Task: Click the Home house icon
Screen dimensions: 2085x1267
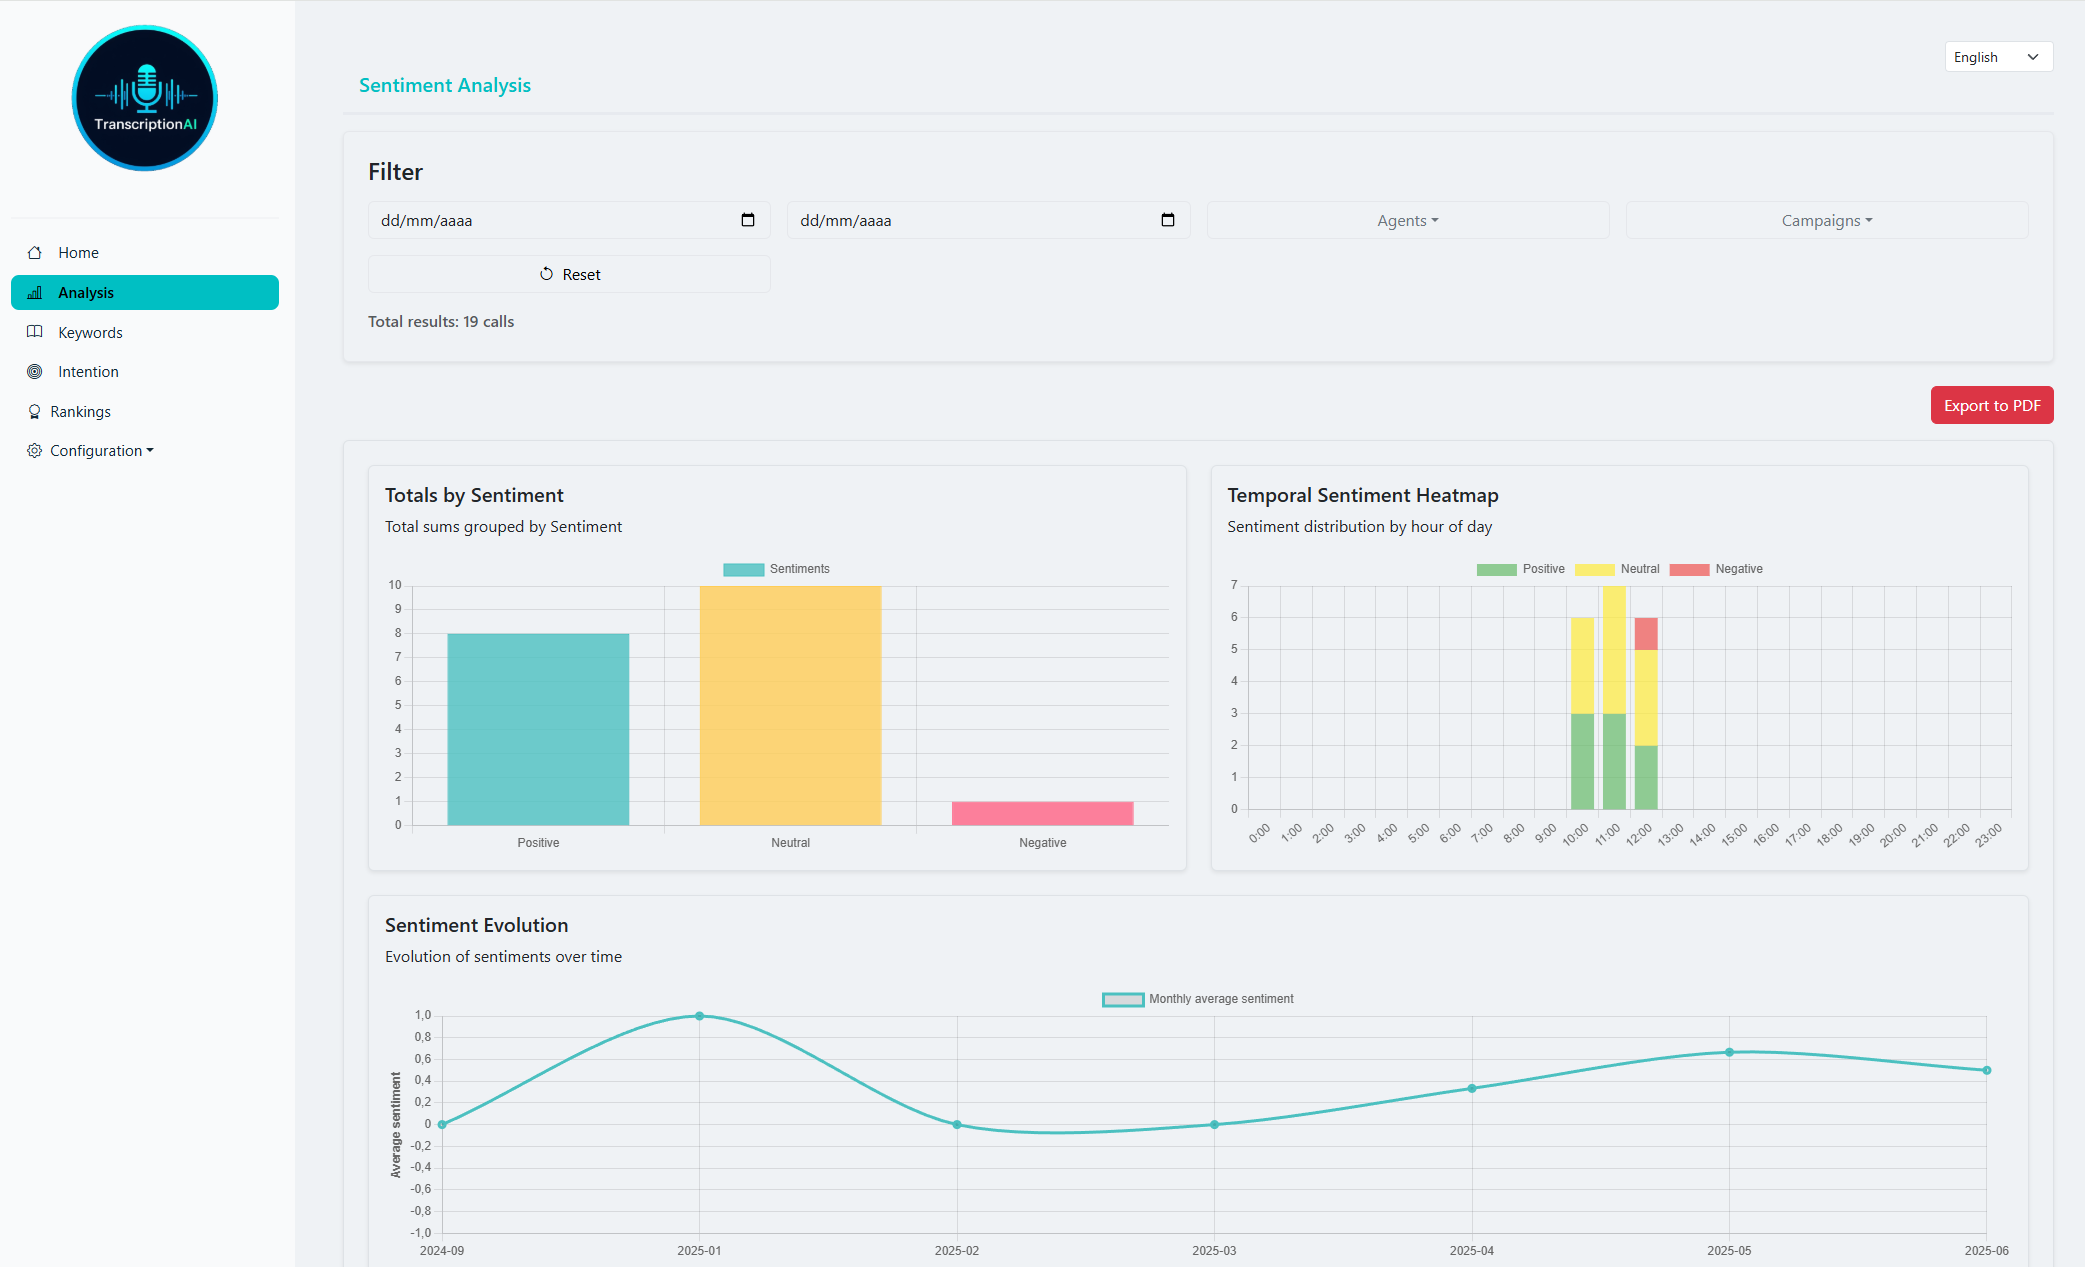Action: pyautogui.click(x=35, y=253)
